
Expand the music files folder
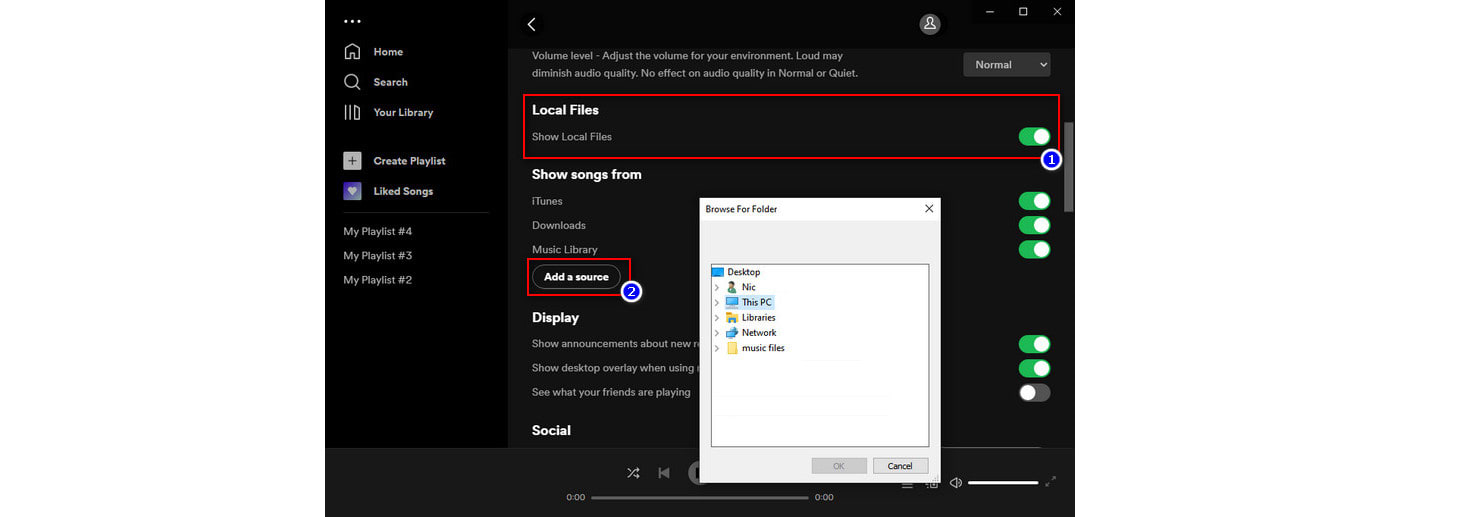[x=716, y=348]
